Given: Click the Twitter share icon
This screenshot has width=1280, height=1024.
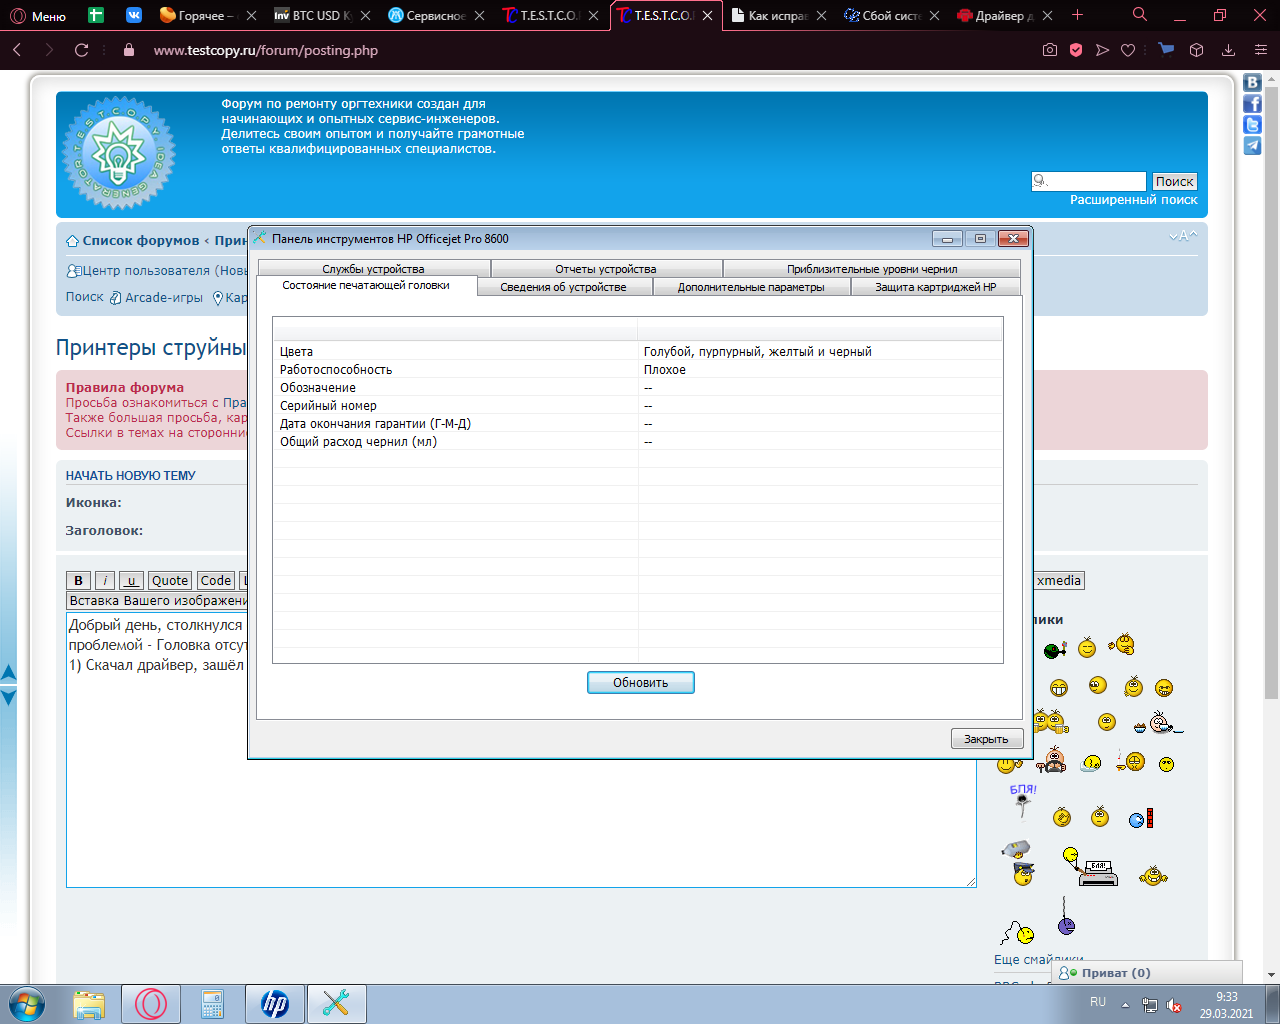Looking at the screenshot, I should (1252, 125).
